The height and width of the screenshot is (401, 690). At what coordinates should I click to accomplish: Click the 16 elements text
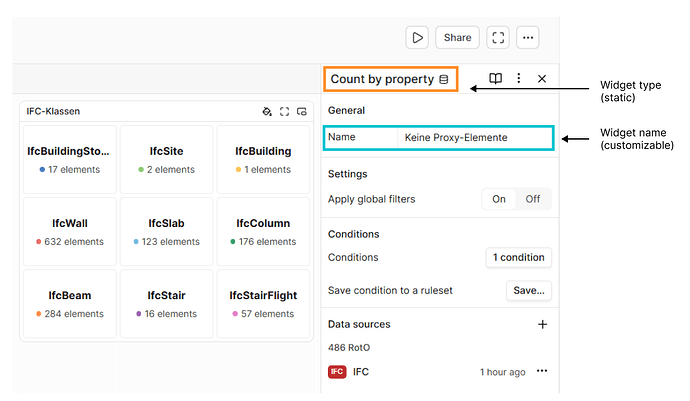point(171,314)
